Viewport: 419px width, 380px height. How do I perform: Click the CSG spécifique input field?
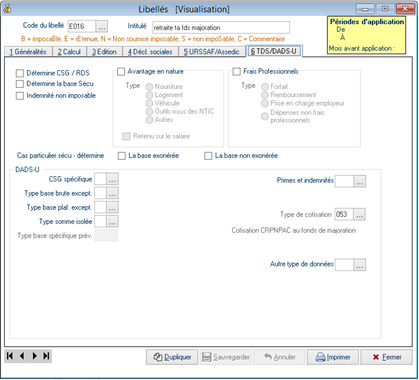pyautogui.click(x=100, y=179)
